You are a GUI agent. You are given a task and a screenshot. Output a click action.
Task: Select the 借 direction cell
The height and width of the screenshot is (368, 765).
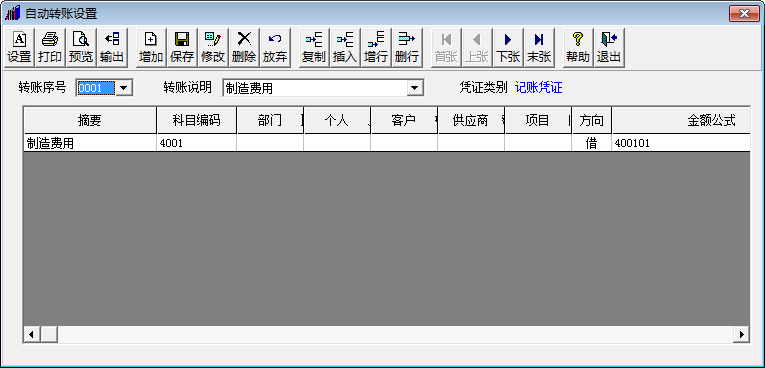click(592, 143)
